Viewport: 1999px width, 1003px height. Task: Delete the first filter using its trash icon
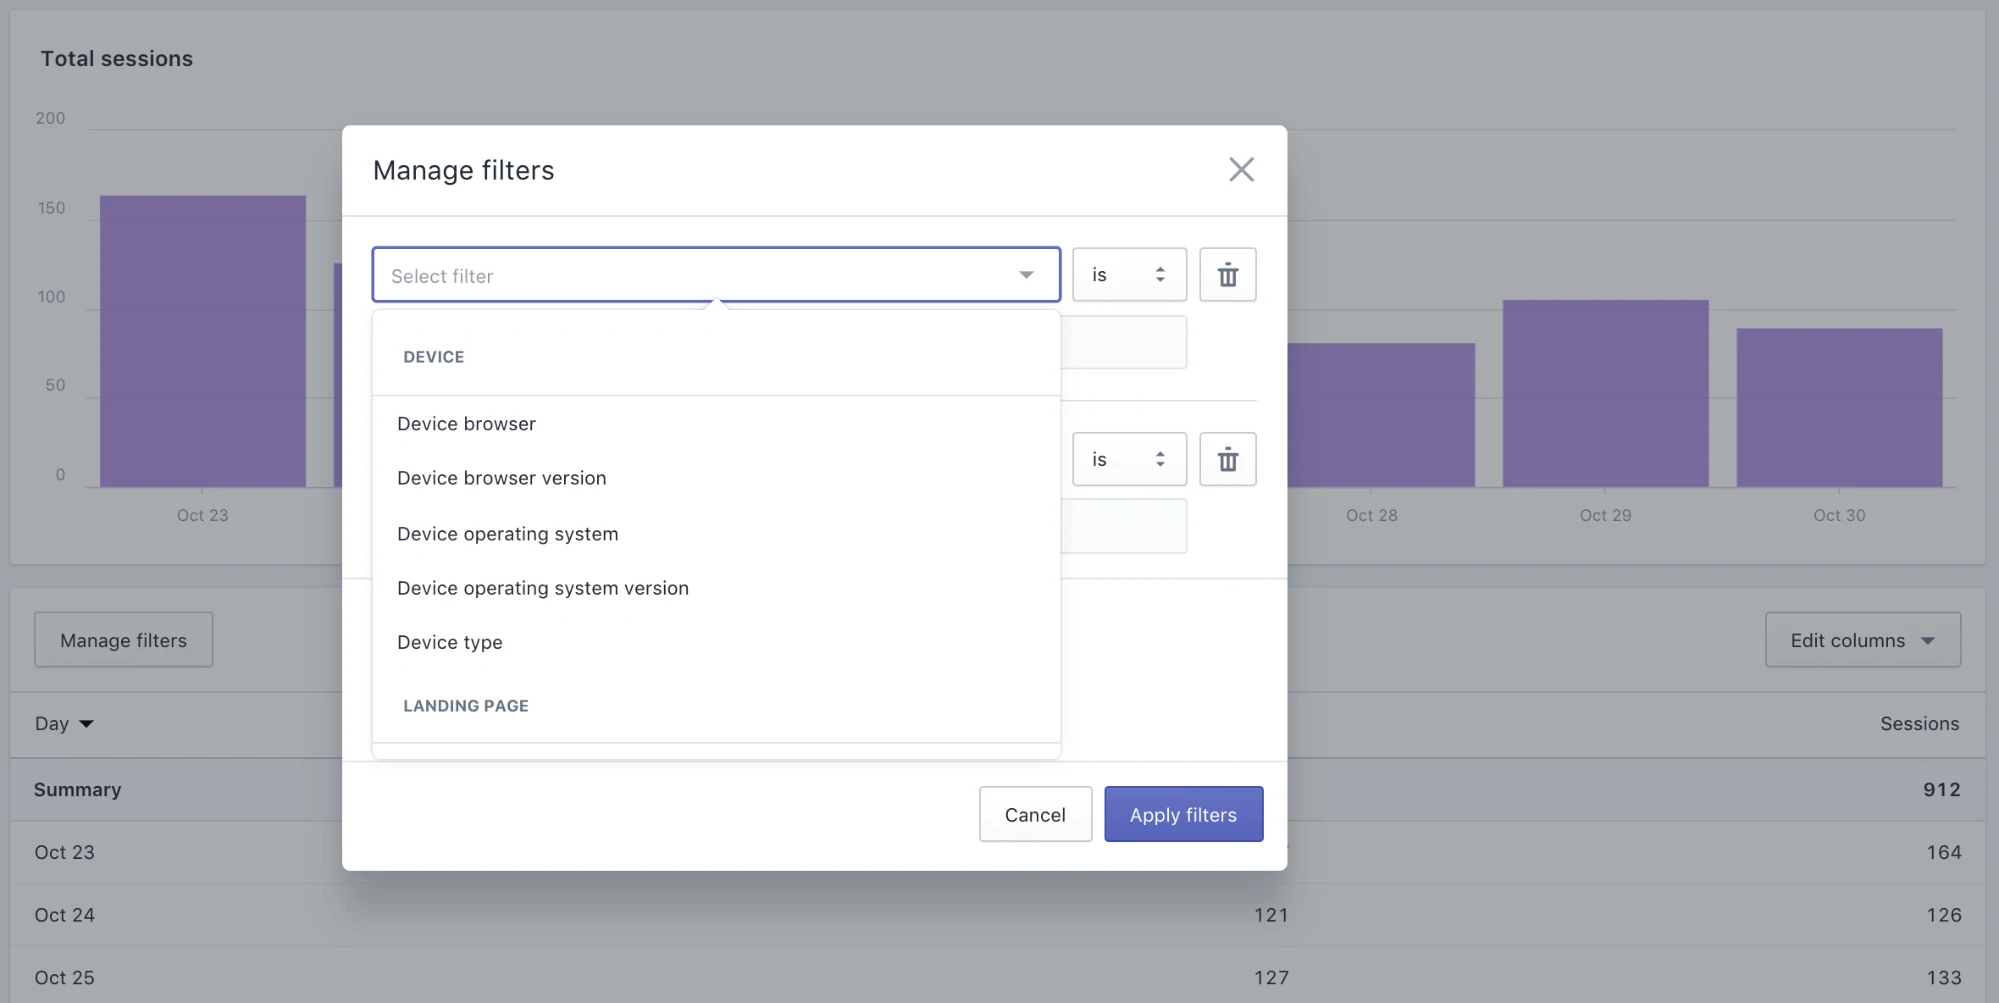point(1227,275)
